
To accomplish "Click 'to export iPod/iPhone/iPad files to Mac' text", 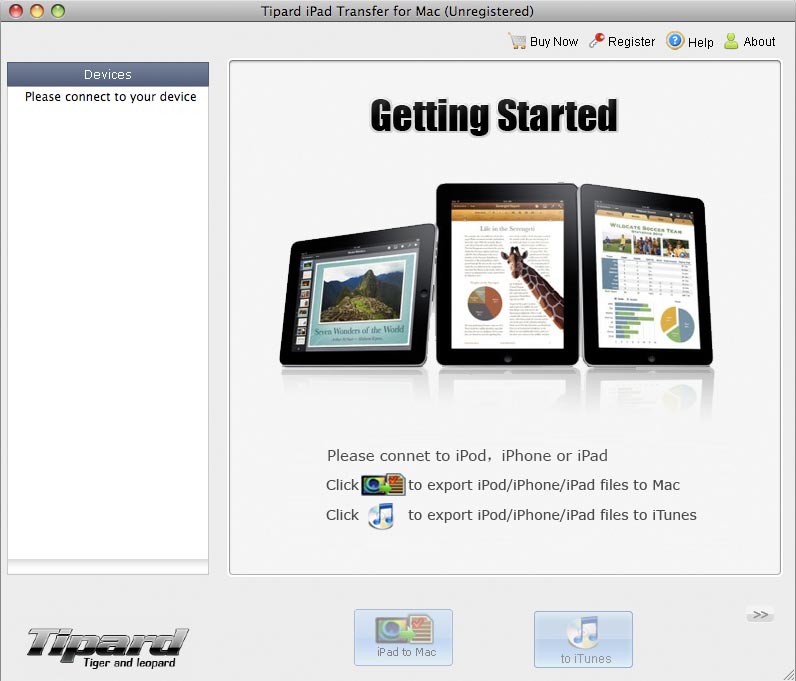I will point(544,485).
